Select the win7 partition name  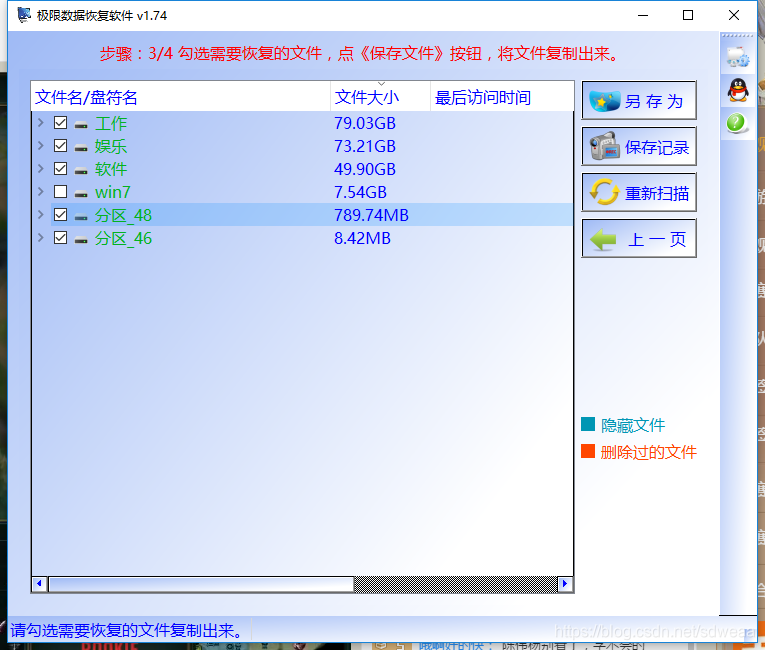[x=113, y=192]
